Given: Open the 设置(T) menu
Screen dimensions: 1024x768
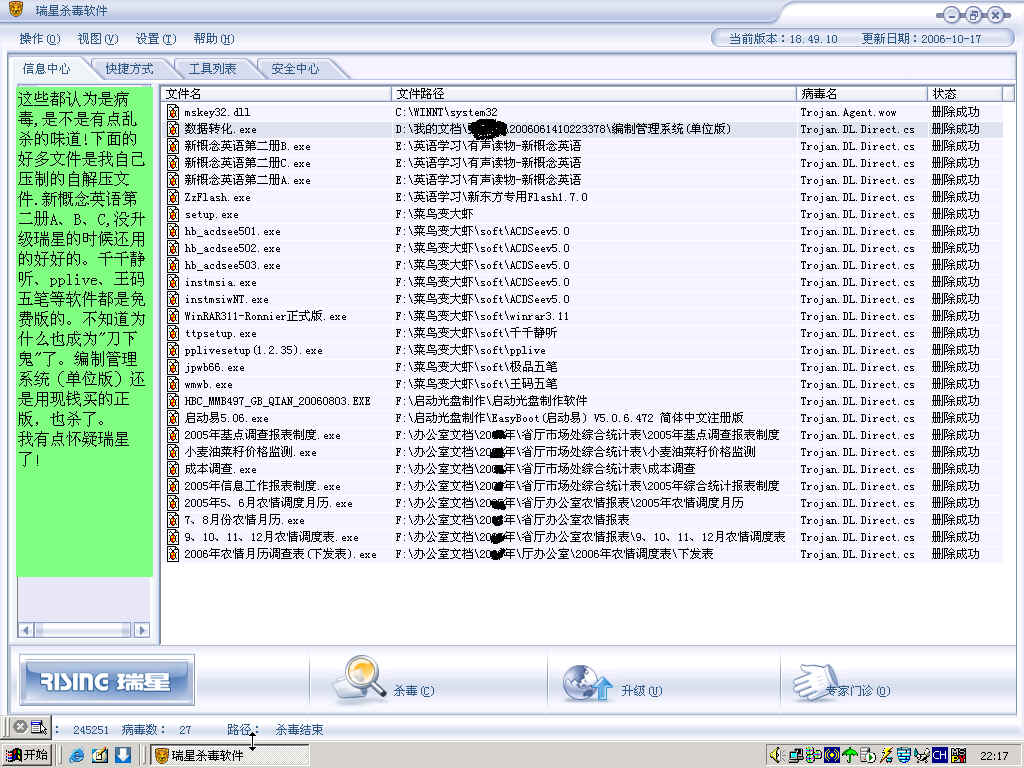Looking at the screenshot, I should [x=155, y=39].
